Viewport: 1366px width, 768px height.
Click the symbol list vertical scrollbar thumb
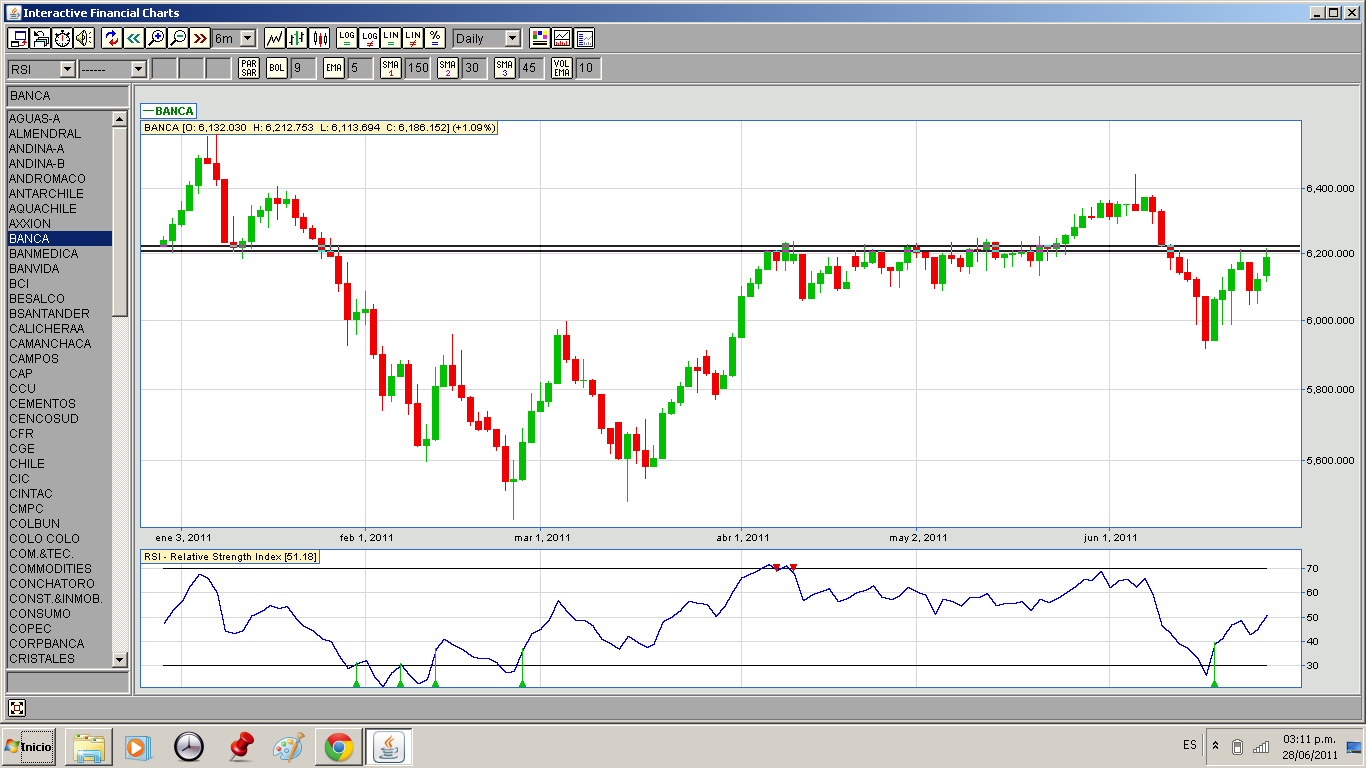pos(120,222)
